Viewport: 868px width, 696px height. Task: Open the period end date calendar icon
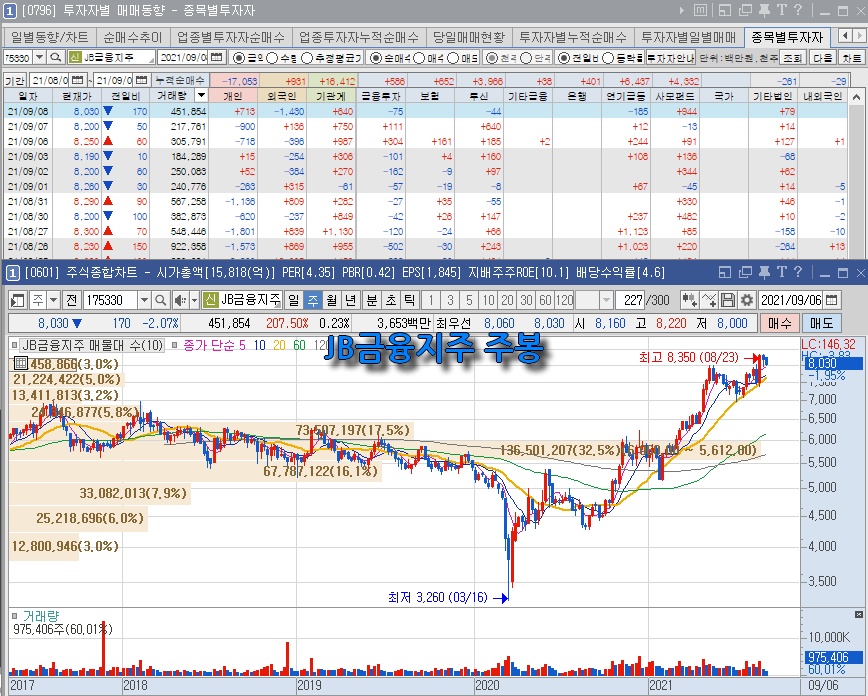(x=142, y=80)
